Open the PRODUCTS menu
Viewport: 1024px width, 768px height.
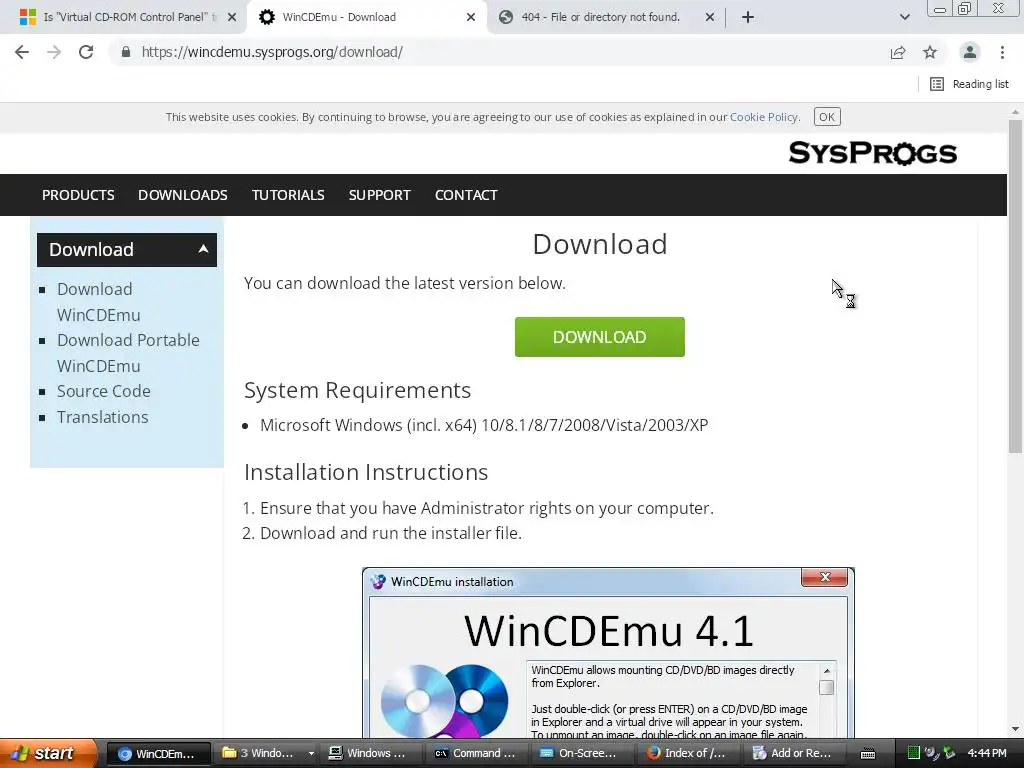[78, 195]
